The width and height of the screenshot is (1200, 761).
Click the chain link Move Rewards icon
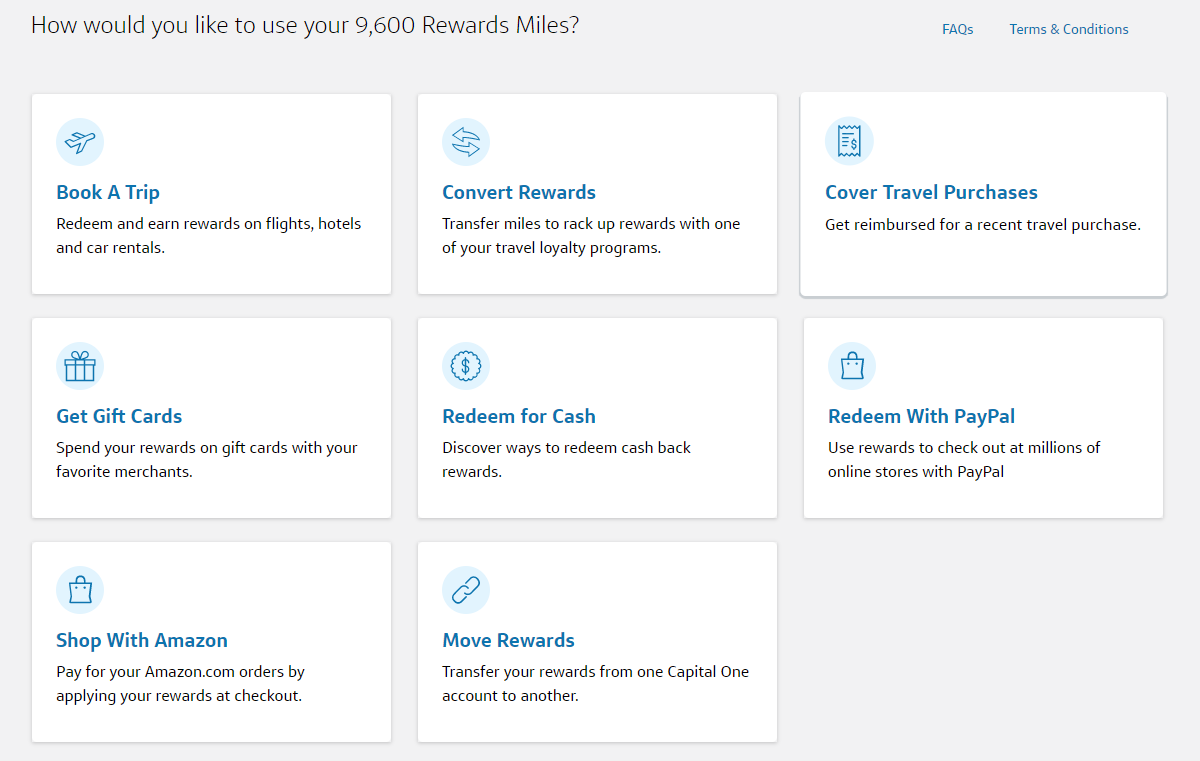[x=466, y=590]
